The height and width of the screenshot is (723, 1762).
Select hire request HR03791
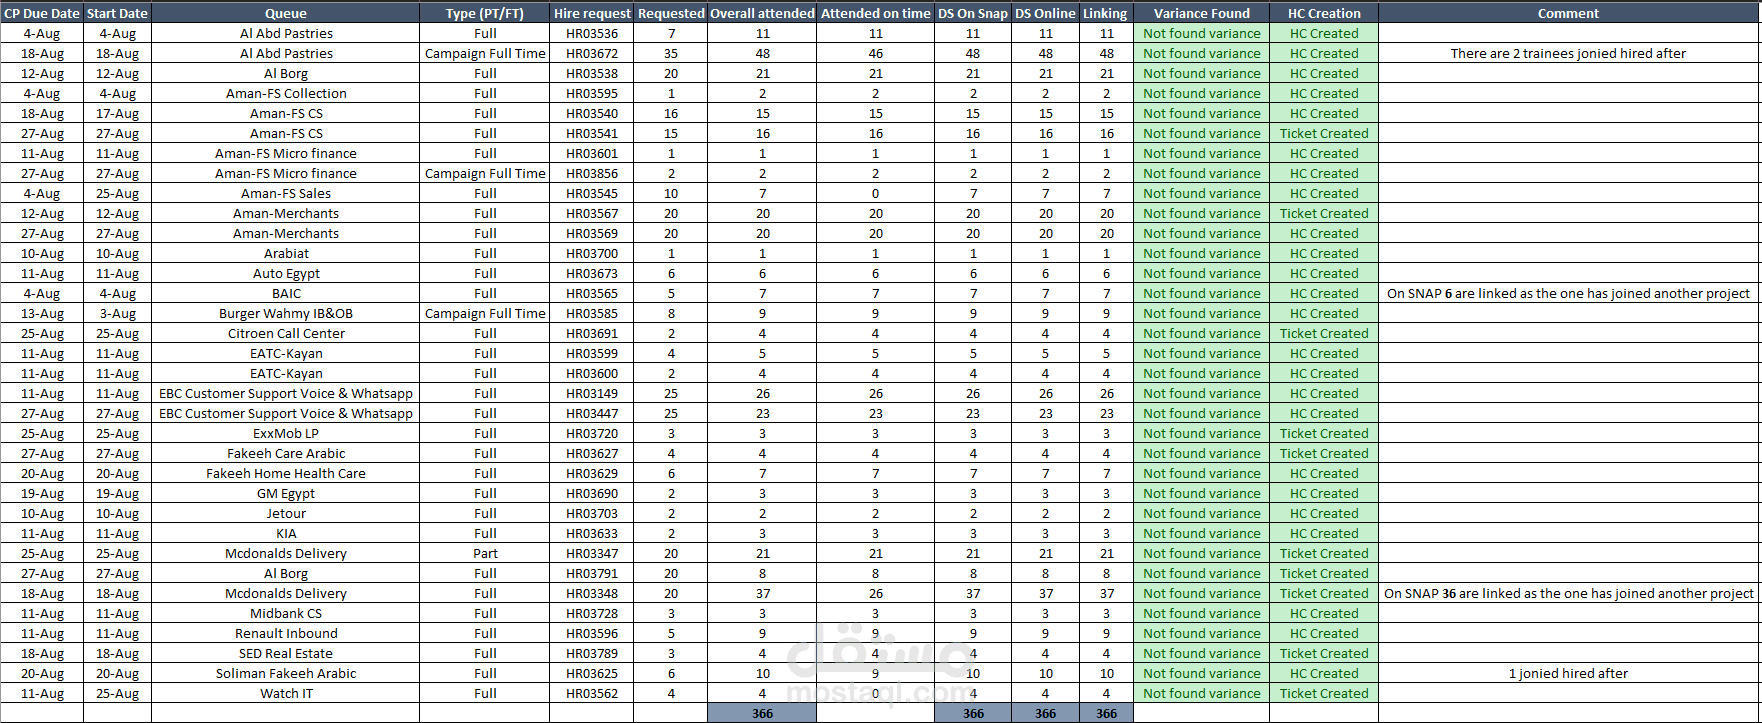tap(592, 573)
